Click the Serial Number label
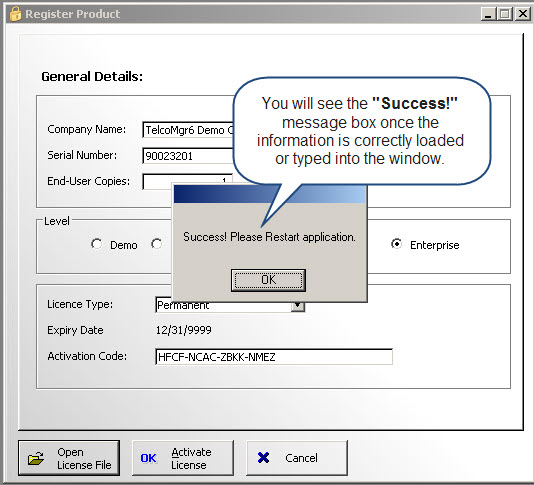This screenshot has width=534, height=485. pyautogui.click(x=82, y=155)
